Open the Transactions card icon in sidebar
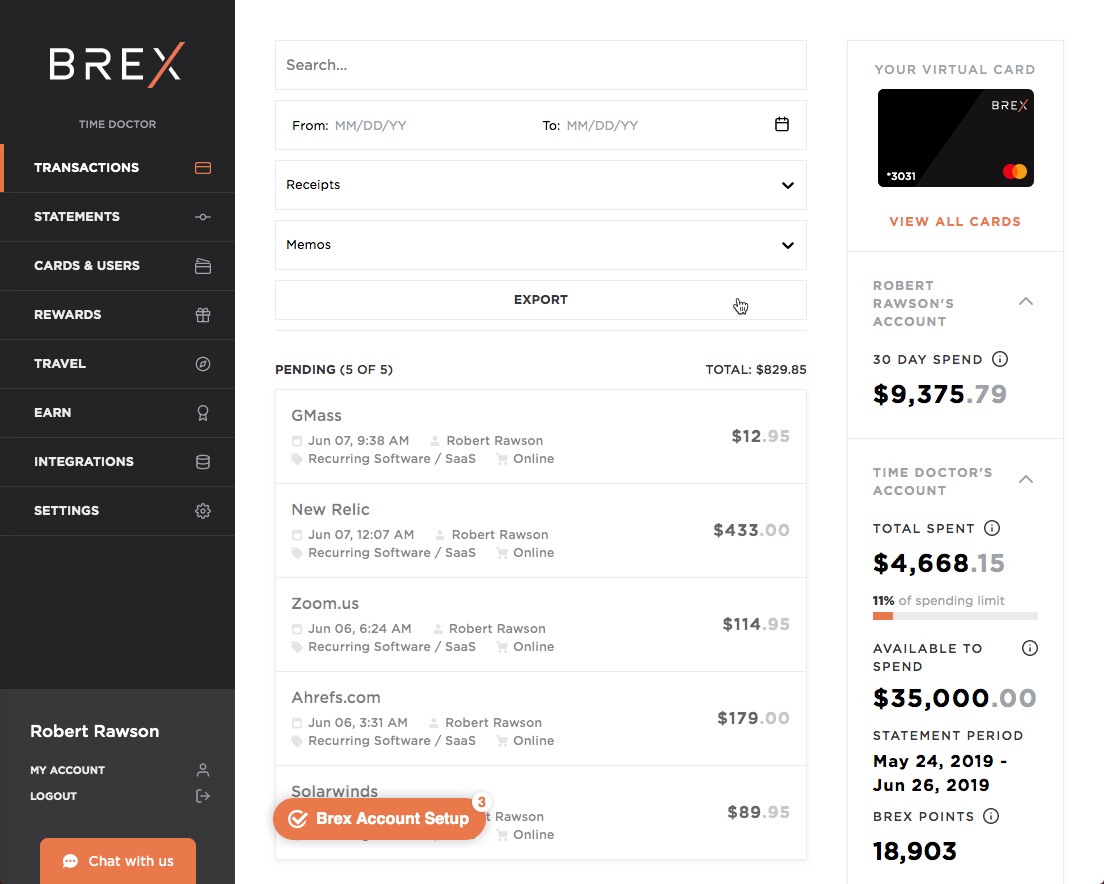Image resolution: width=1104 pixels, height=884 pixels. coord(203,167)
